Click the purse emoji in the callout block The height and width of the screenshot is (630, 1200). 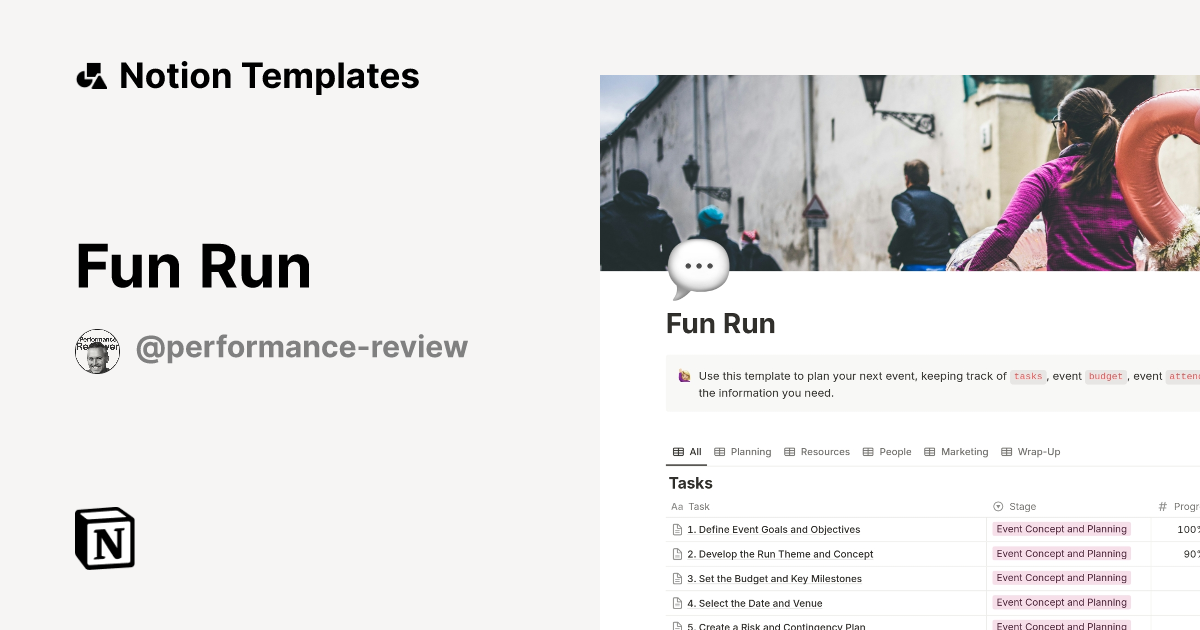click(x=684, y=376)
